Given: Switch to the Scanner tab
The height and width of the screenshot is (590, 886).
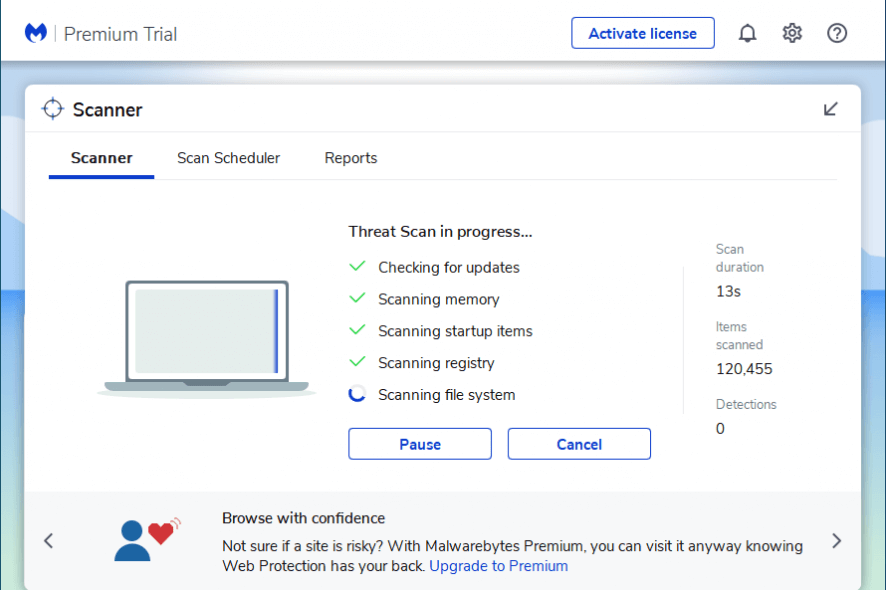Looking at the screenshot, I should (102, 158).
